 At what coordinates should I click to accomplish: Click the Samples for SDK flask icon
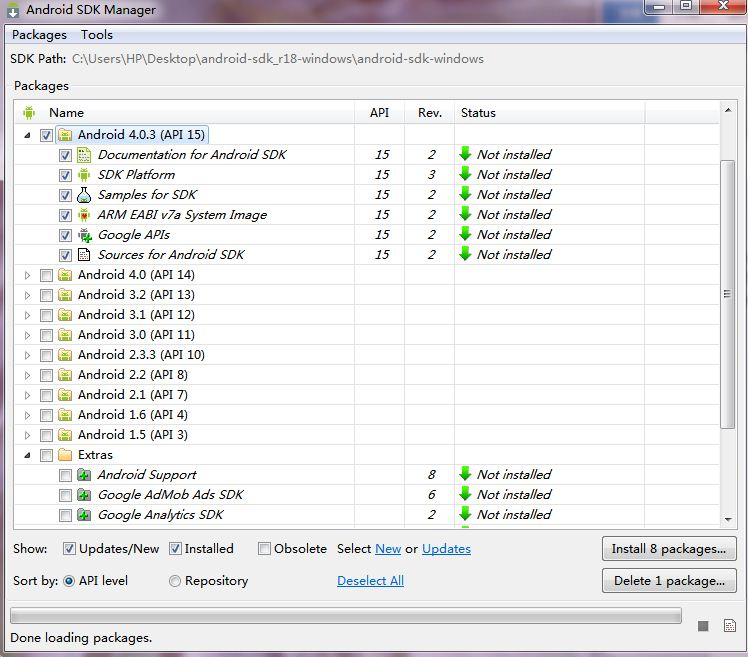(84, 195)
